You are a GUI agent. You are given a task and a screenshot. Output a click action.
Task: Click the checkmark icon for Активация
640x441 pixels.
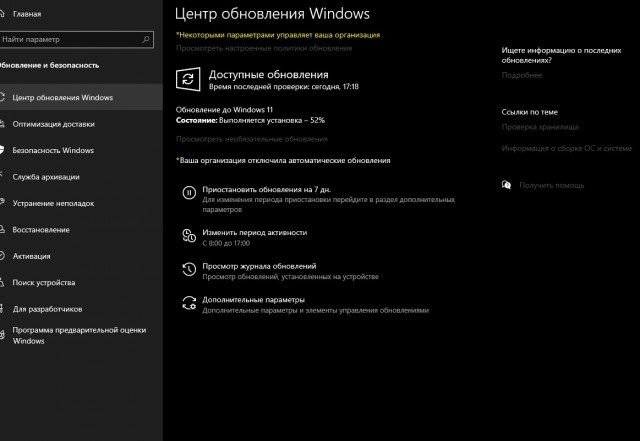[x=2, y=256]
